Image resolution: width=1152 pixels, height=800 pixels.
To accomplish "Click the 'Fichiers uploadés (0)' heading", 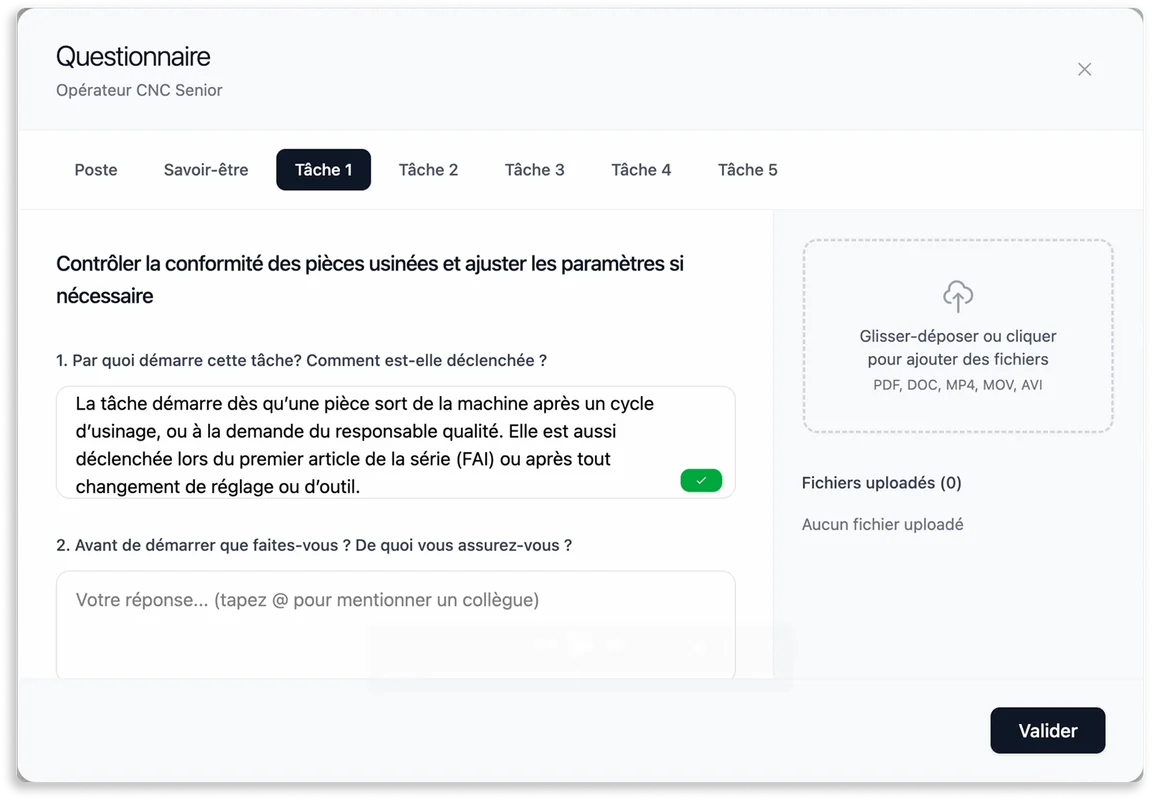I will 881,483.
